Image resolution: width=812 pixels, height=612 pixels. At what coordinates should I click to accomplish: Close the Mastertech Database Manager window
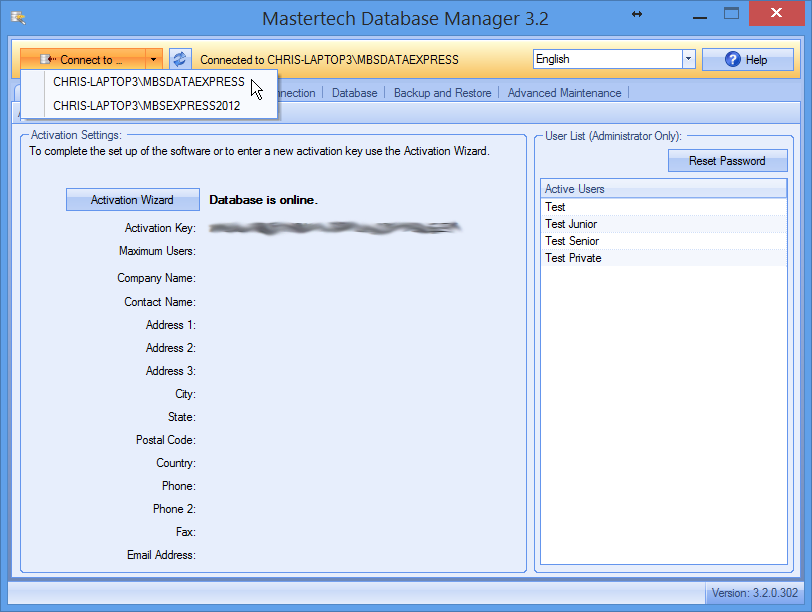(776, 13)
